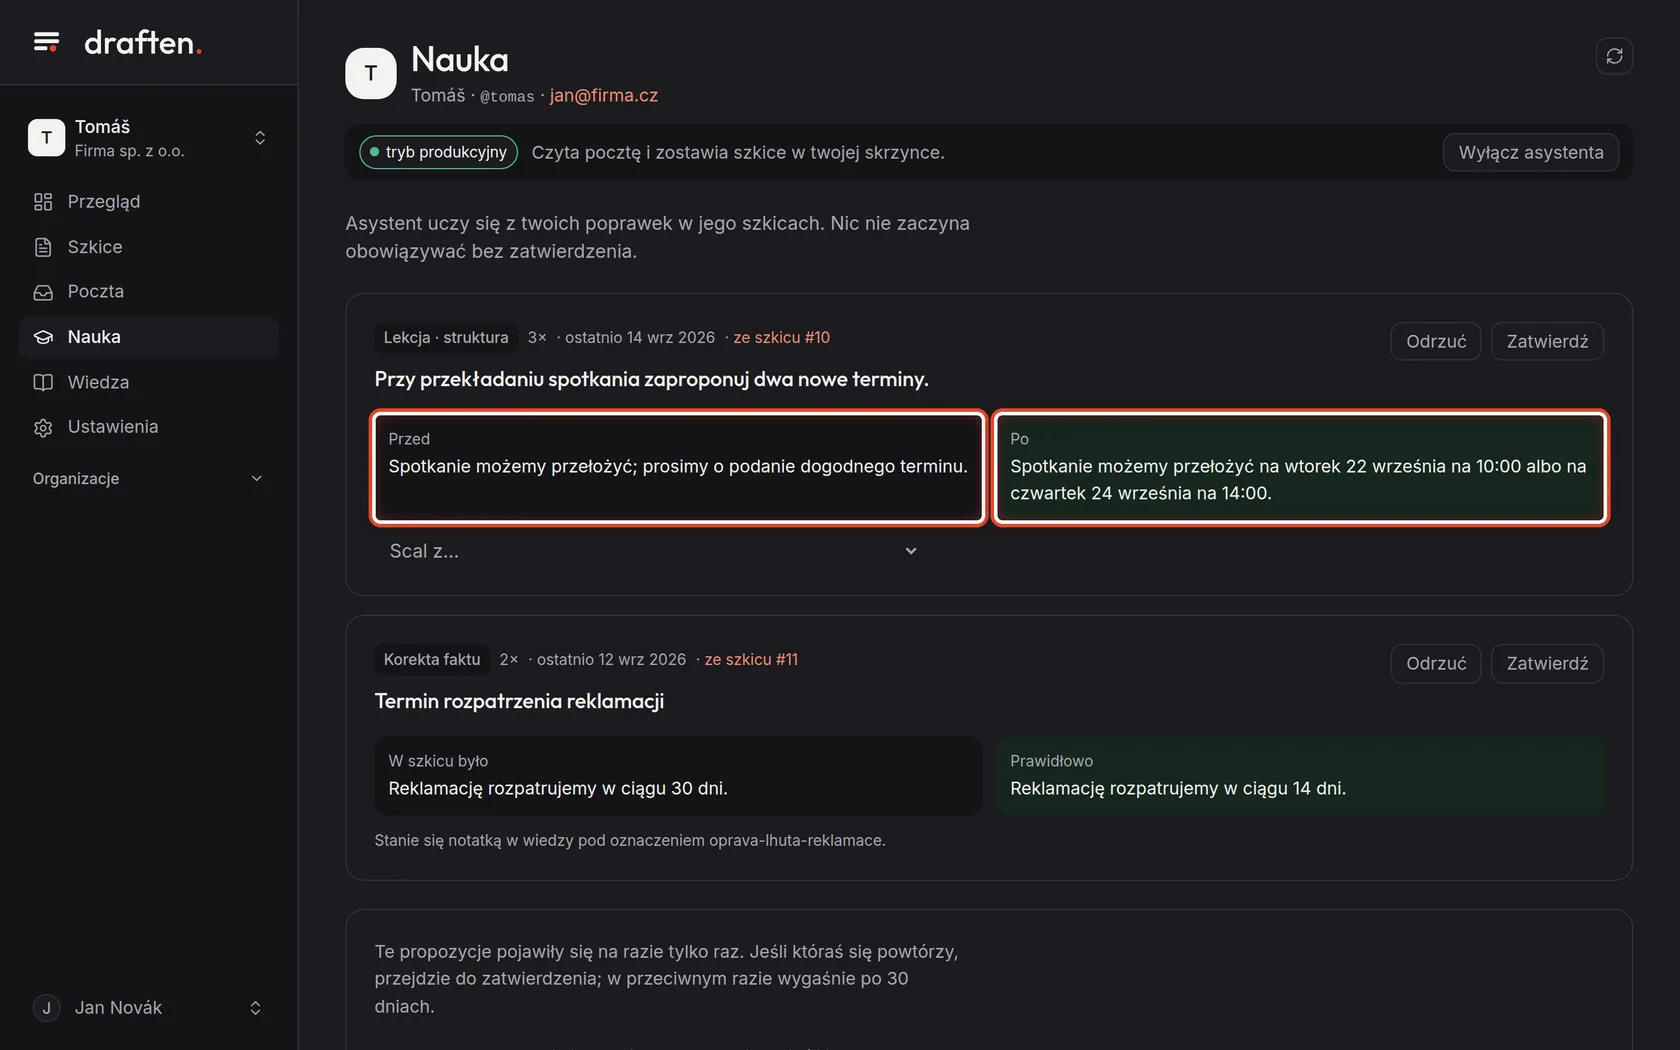Select the Nauka sidebar item
The image size is (1680, 1050).
[x=148, y=337]
